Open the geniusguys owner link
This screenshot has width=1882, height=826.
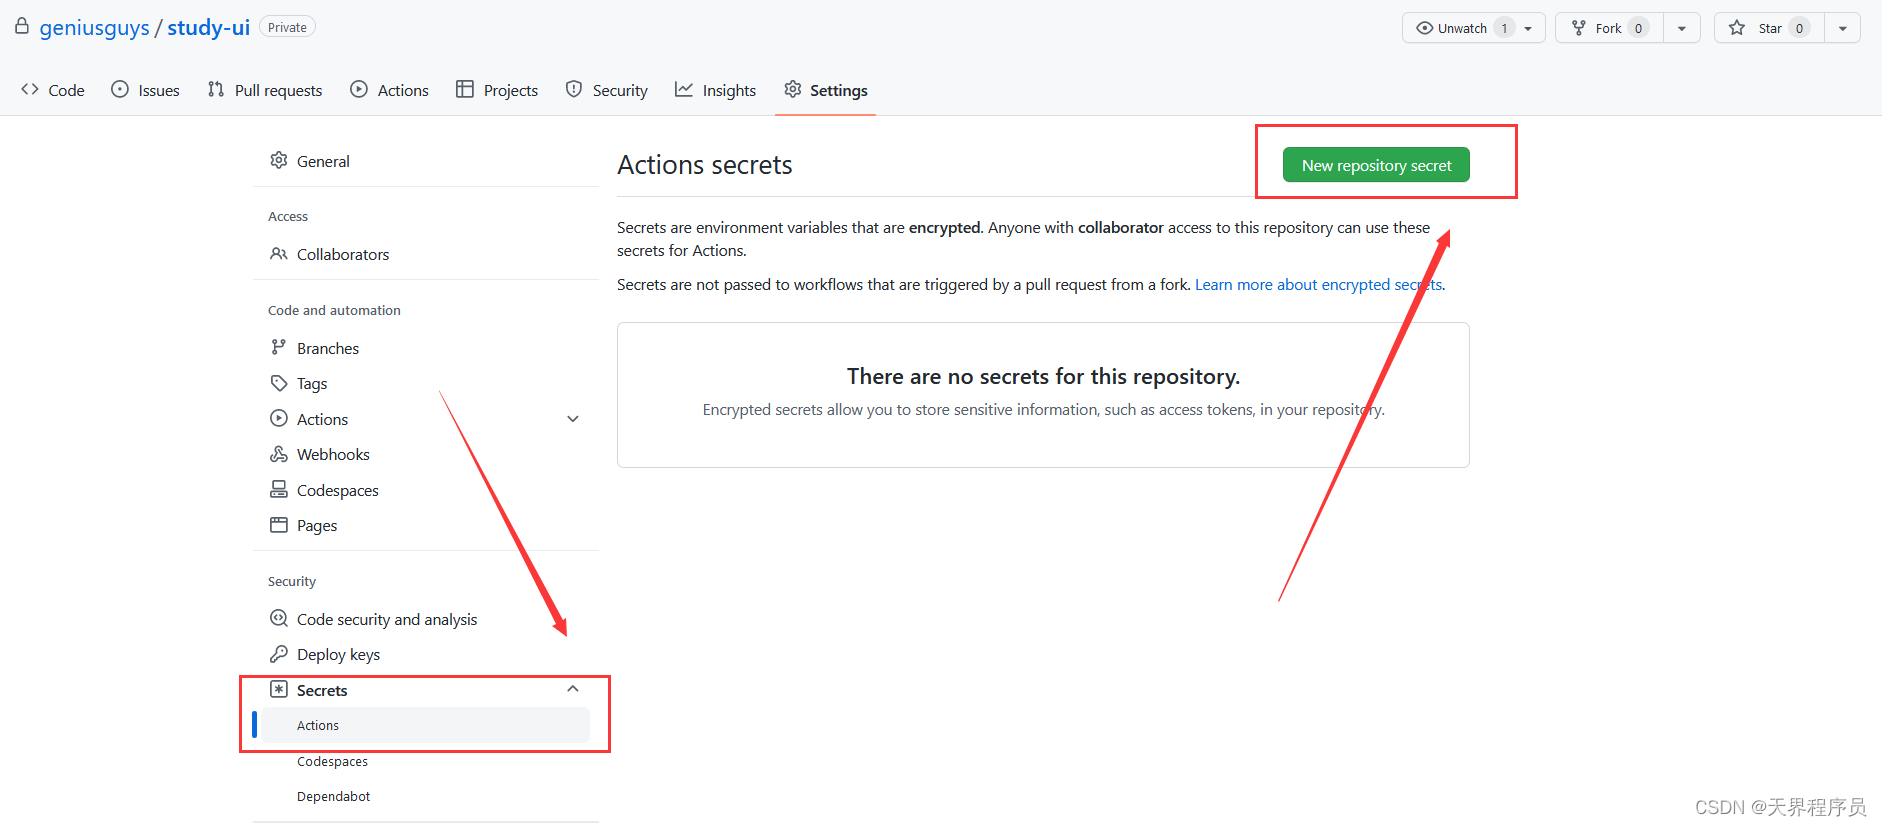point(95,27)
